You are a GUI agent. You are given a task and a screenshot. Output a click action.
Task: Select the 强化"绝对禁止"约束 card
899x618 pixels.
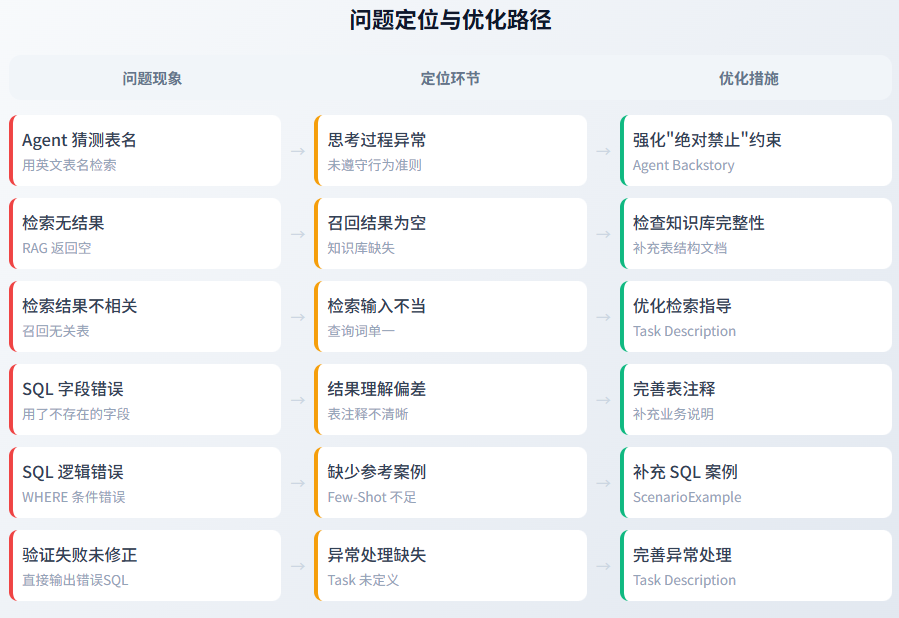[x=756, y=150]
